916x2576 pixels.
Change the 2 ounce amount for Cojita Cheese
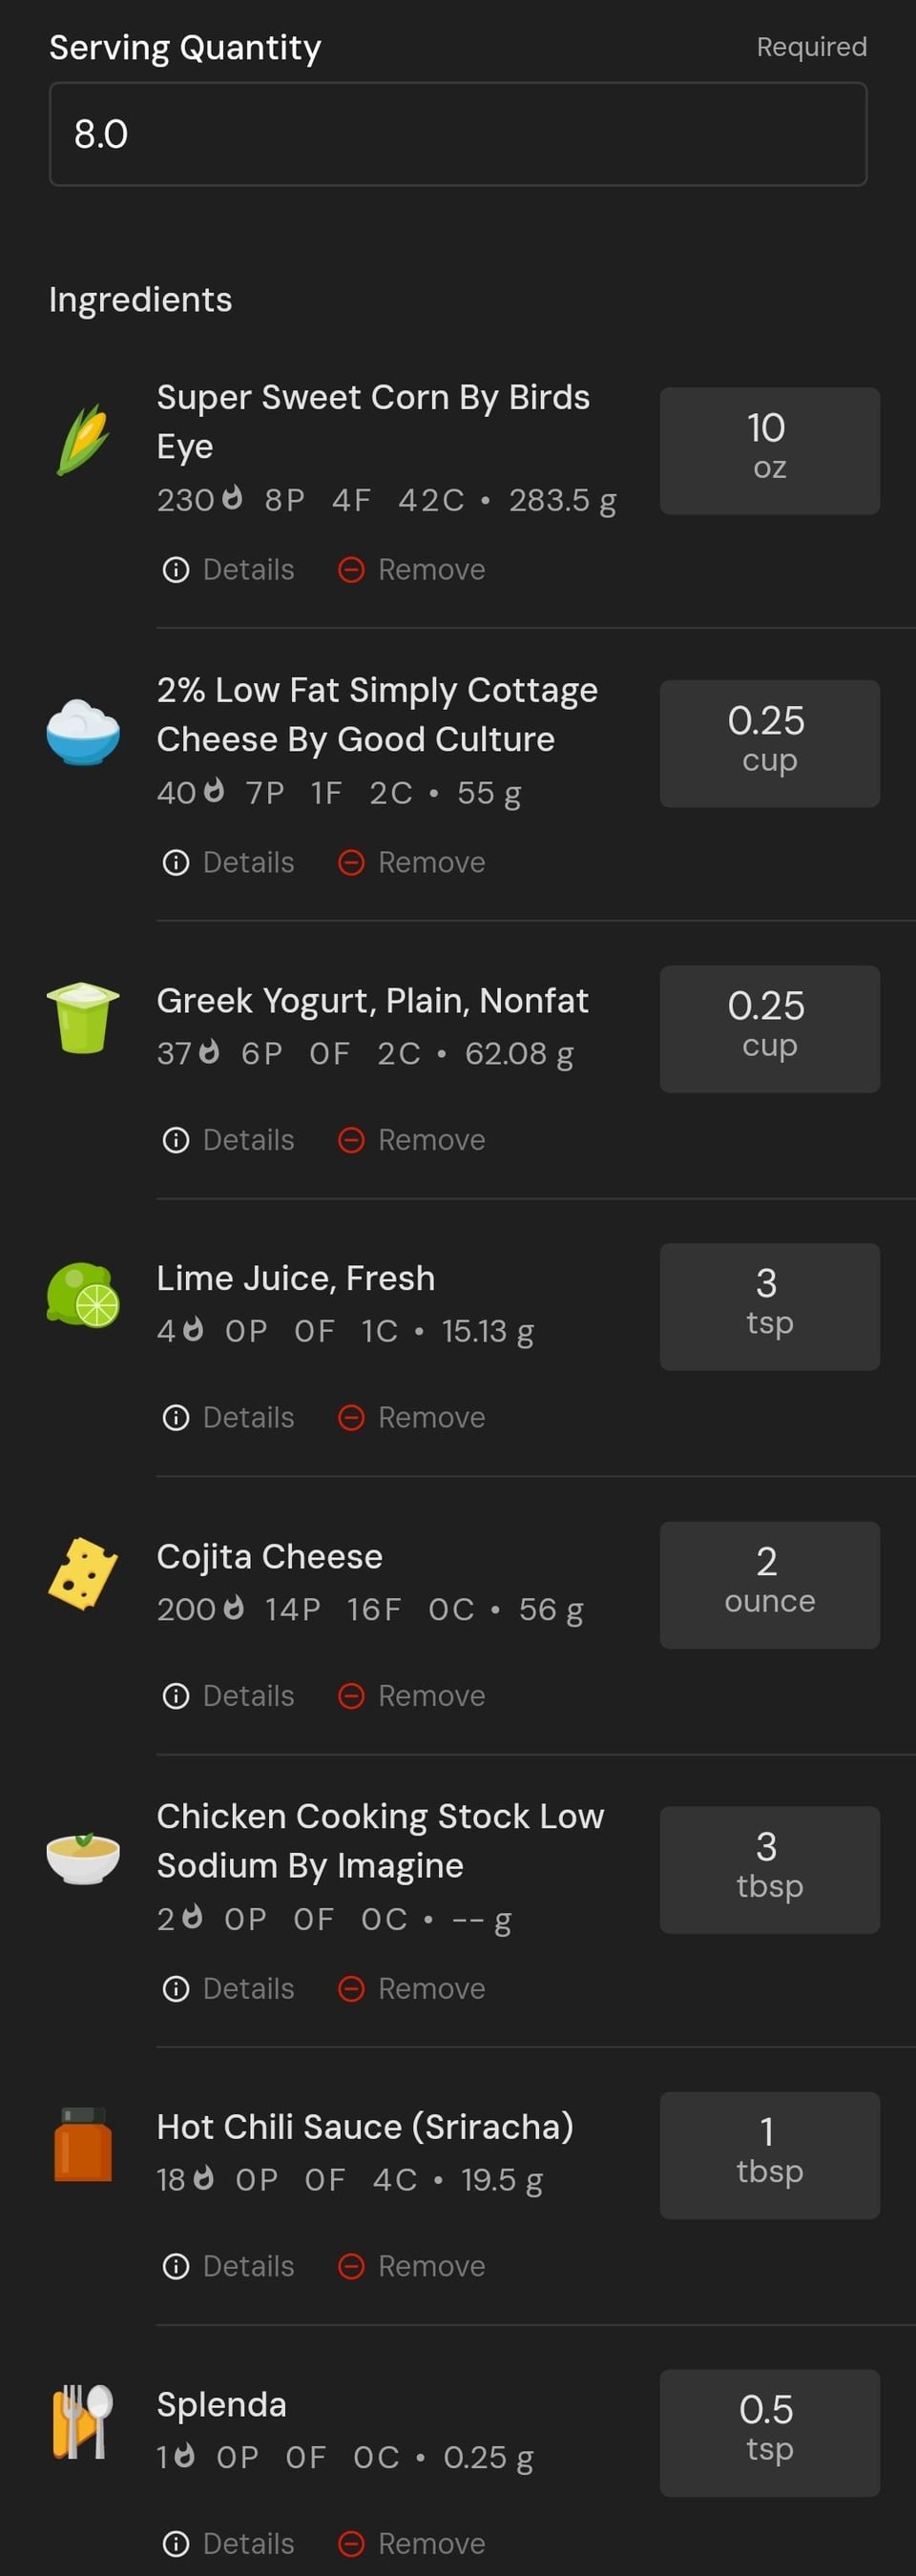(769, 1585)
